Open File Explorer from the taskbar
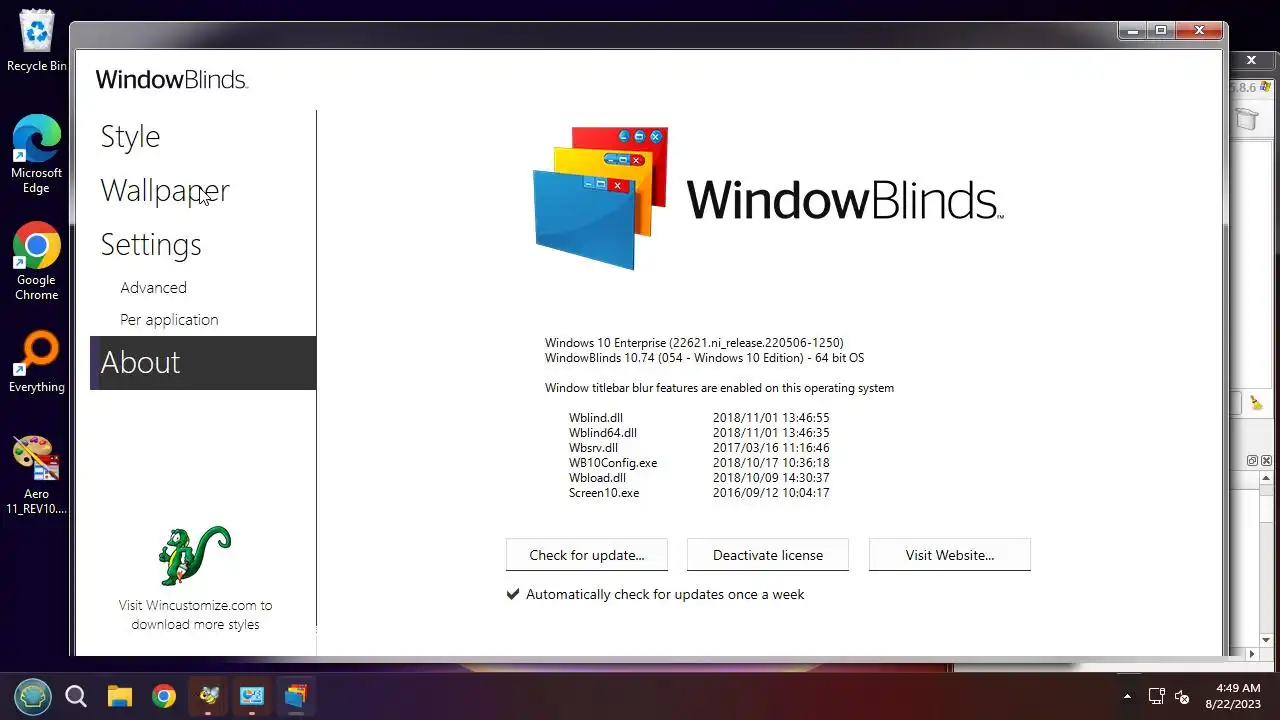Image resolution: width=1280 pixels, height=720 pixels. tap(120, 696)
